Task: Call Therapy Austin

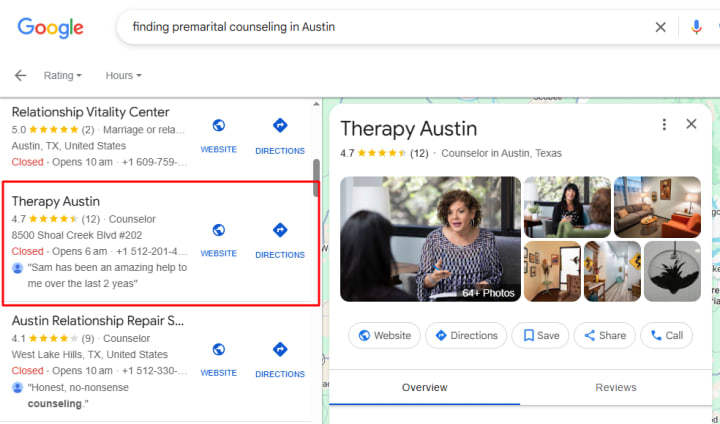Action: pos(666,336)
